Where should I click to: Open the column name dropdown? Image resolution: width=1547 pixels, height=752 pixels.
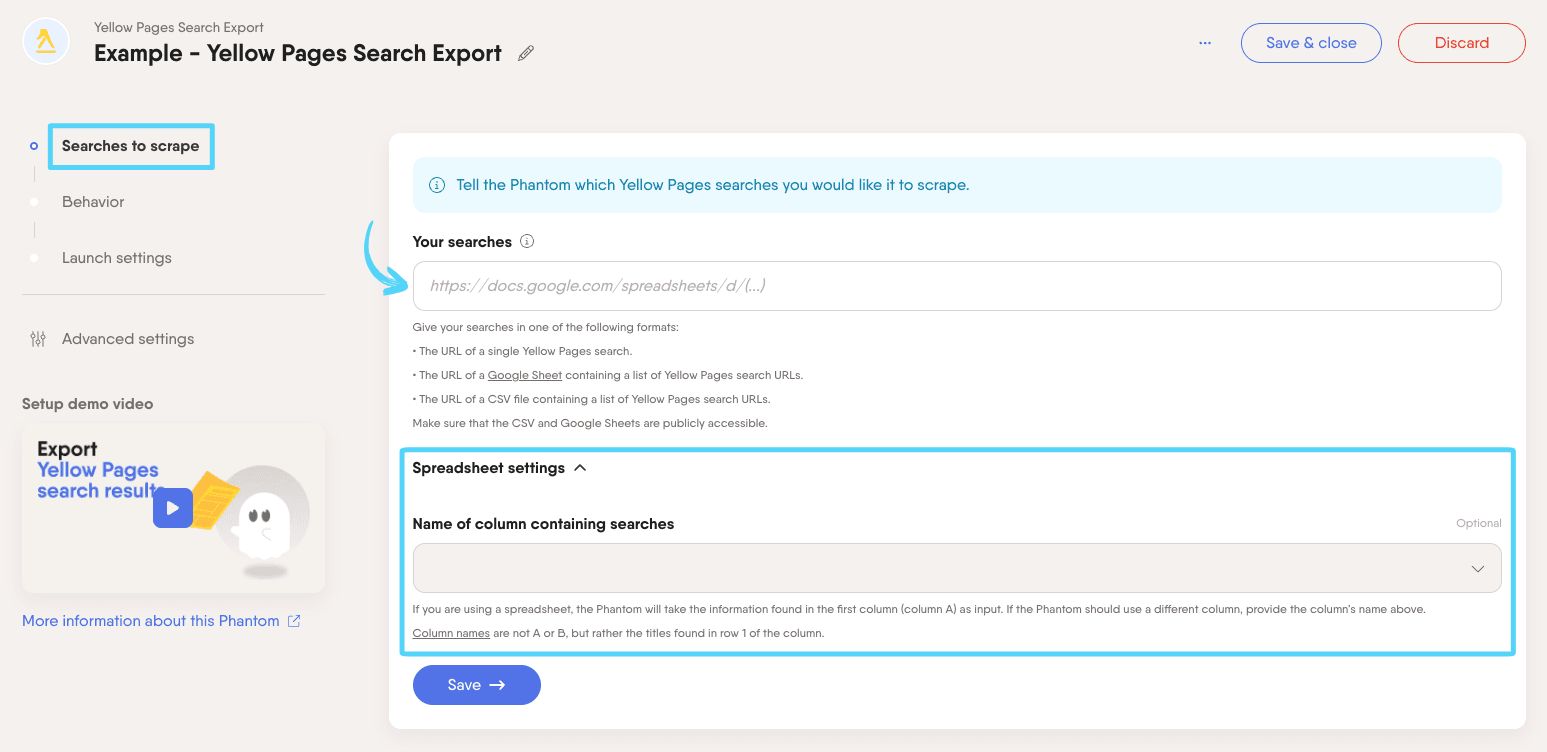tap(957, 568)
